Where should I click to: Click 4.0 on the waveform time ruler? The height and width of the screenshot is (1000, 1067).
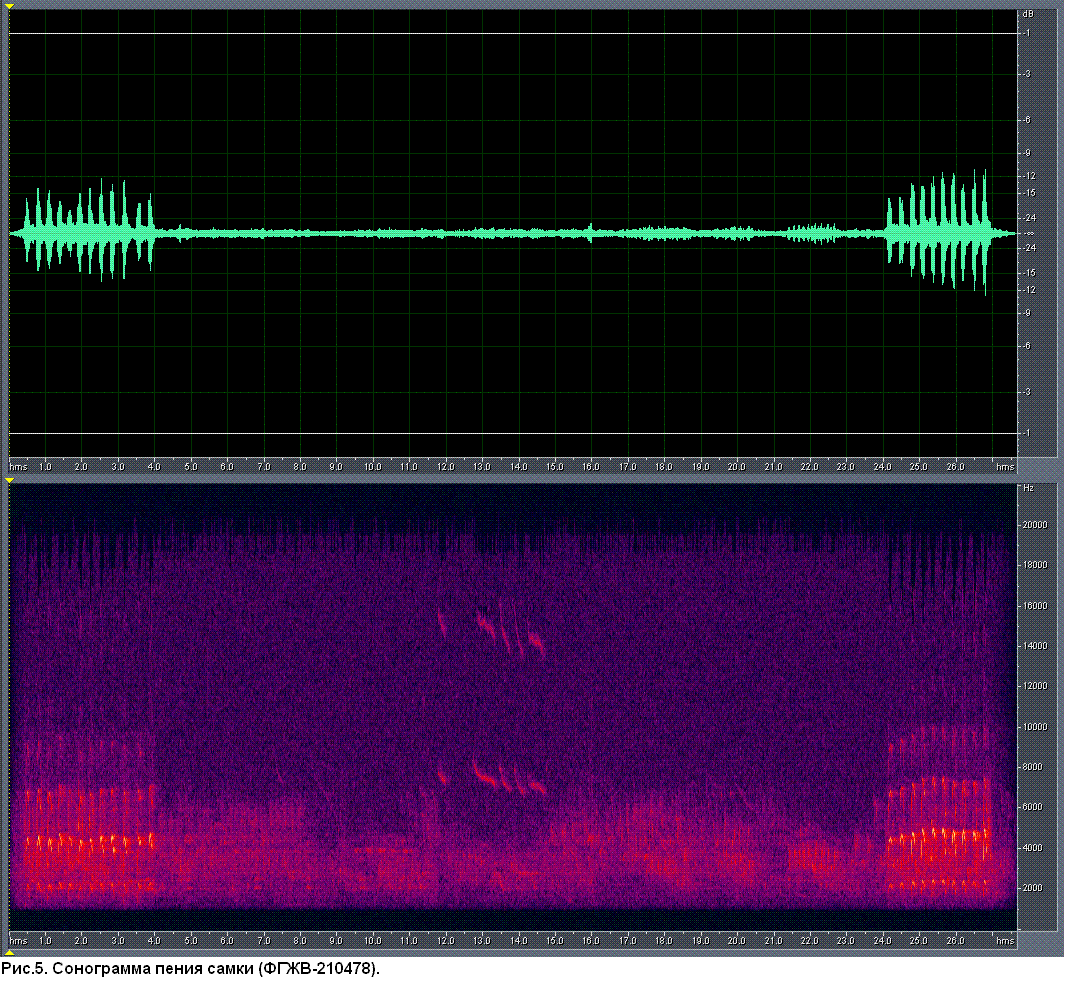pyautogui.click(x=154, y=467)
